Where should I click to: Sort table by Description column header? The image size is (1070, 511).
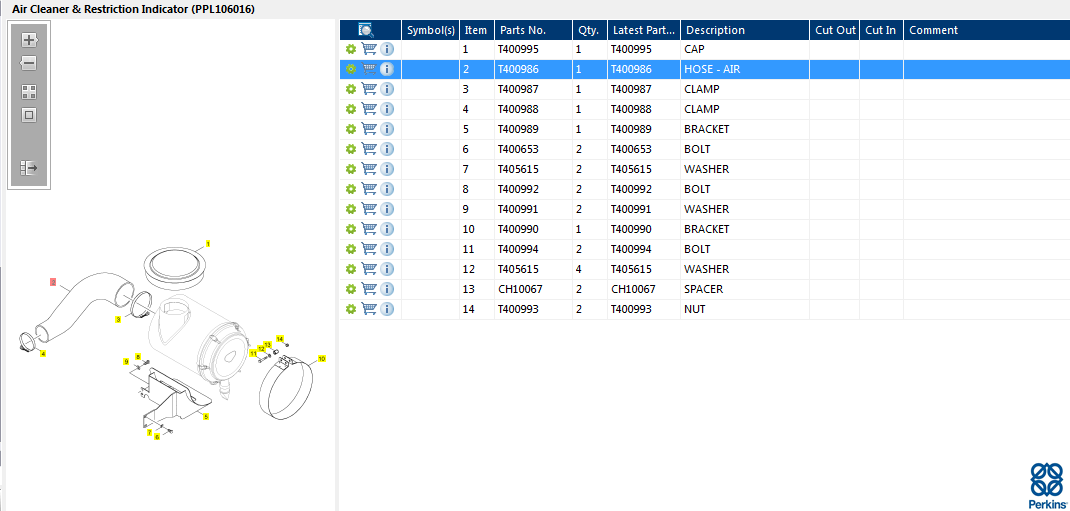(744, 30)
